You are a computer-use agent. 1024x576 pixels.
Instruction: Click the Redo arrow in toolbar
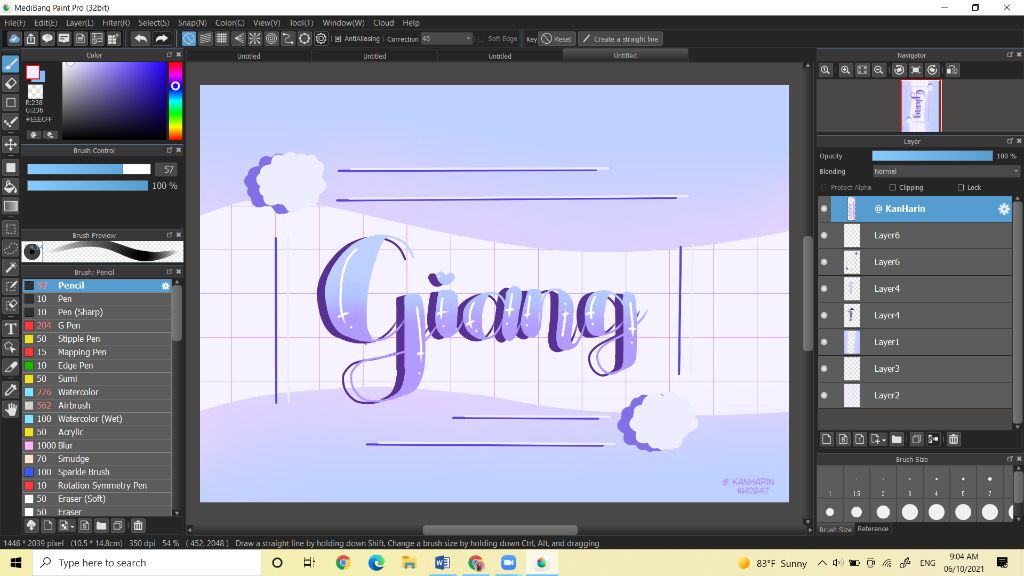pos(161,39)
